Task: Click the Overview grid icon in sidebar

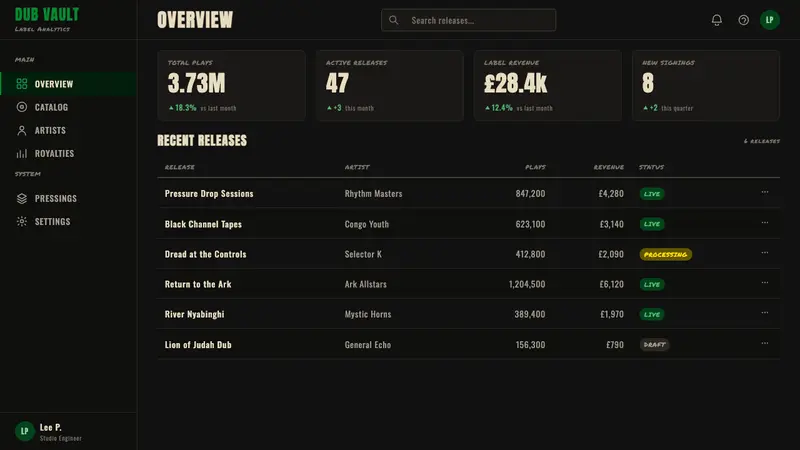Action: 21,84
